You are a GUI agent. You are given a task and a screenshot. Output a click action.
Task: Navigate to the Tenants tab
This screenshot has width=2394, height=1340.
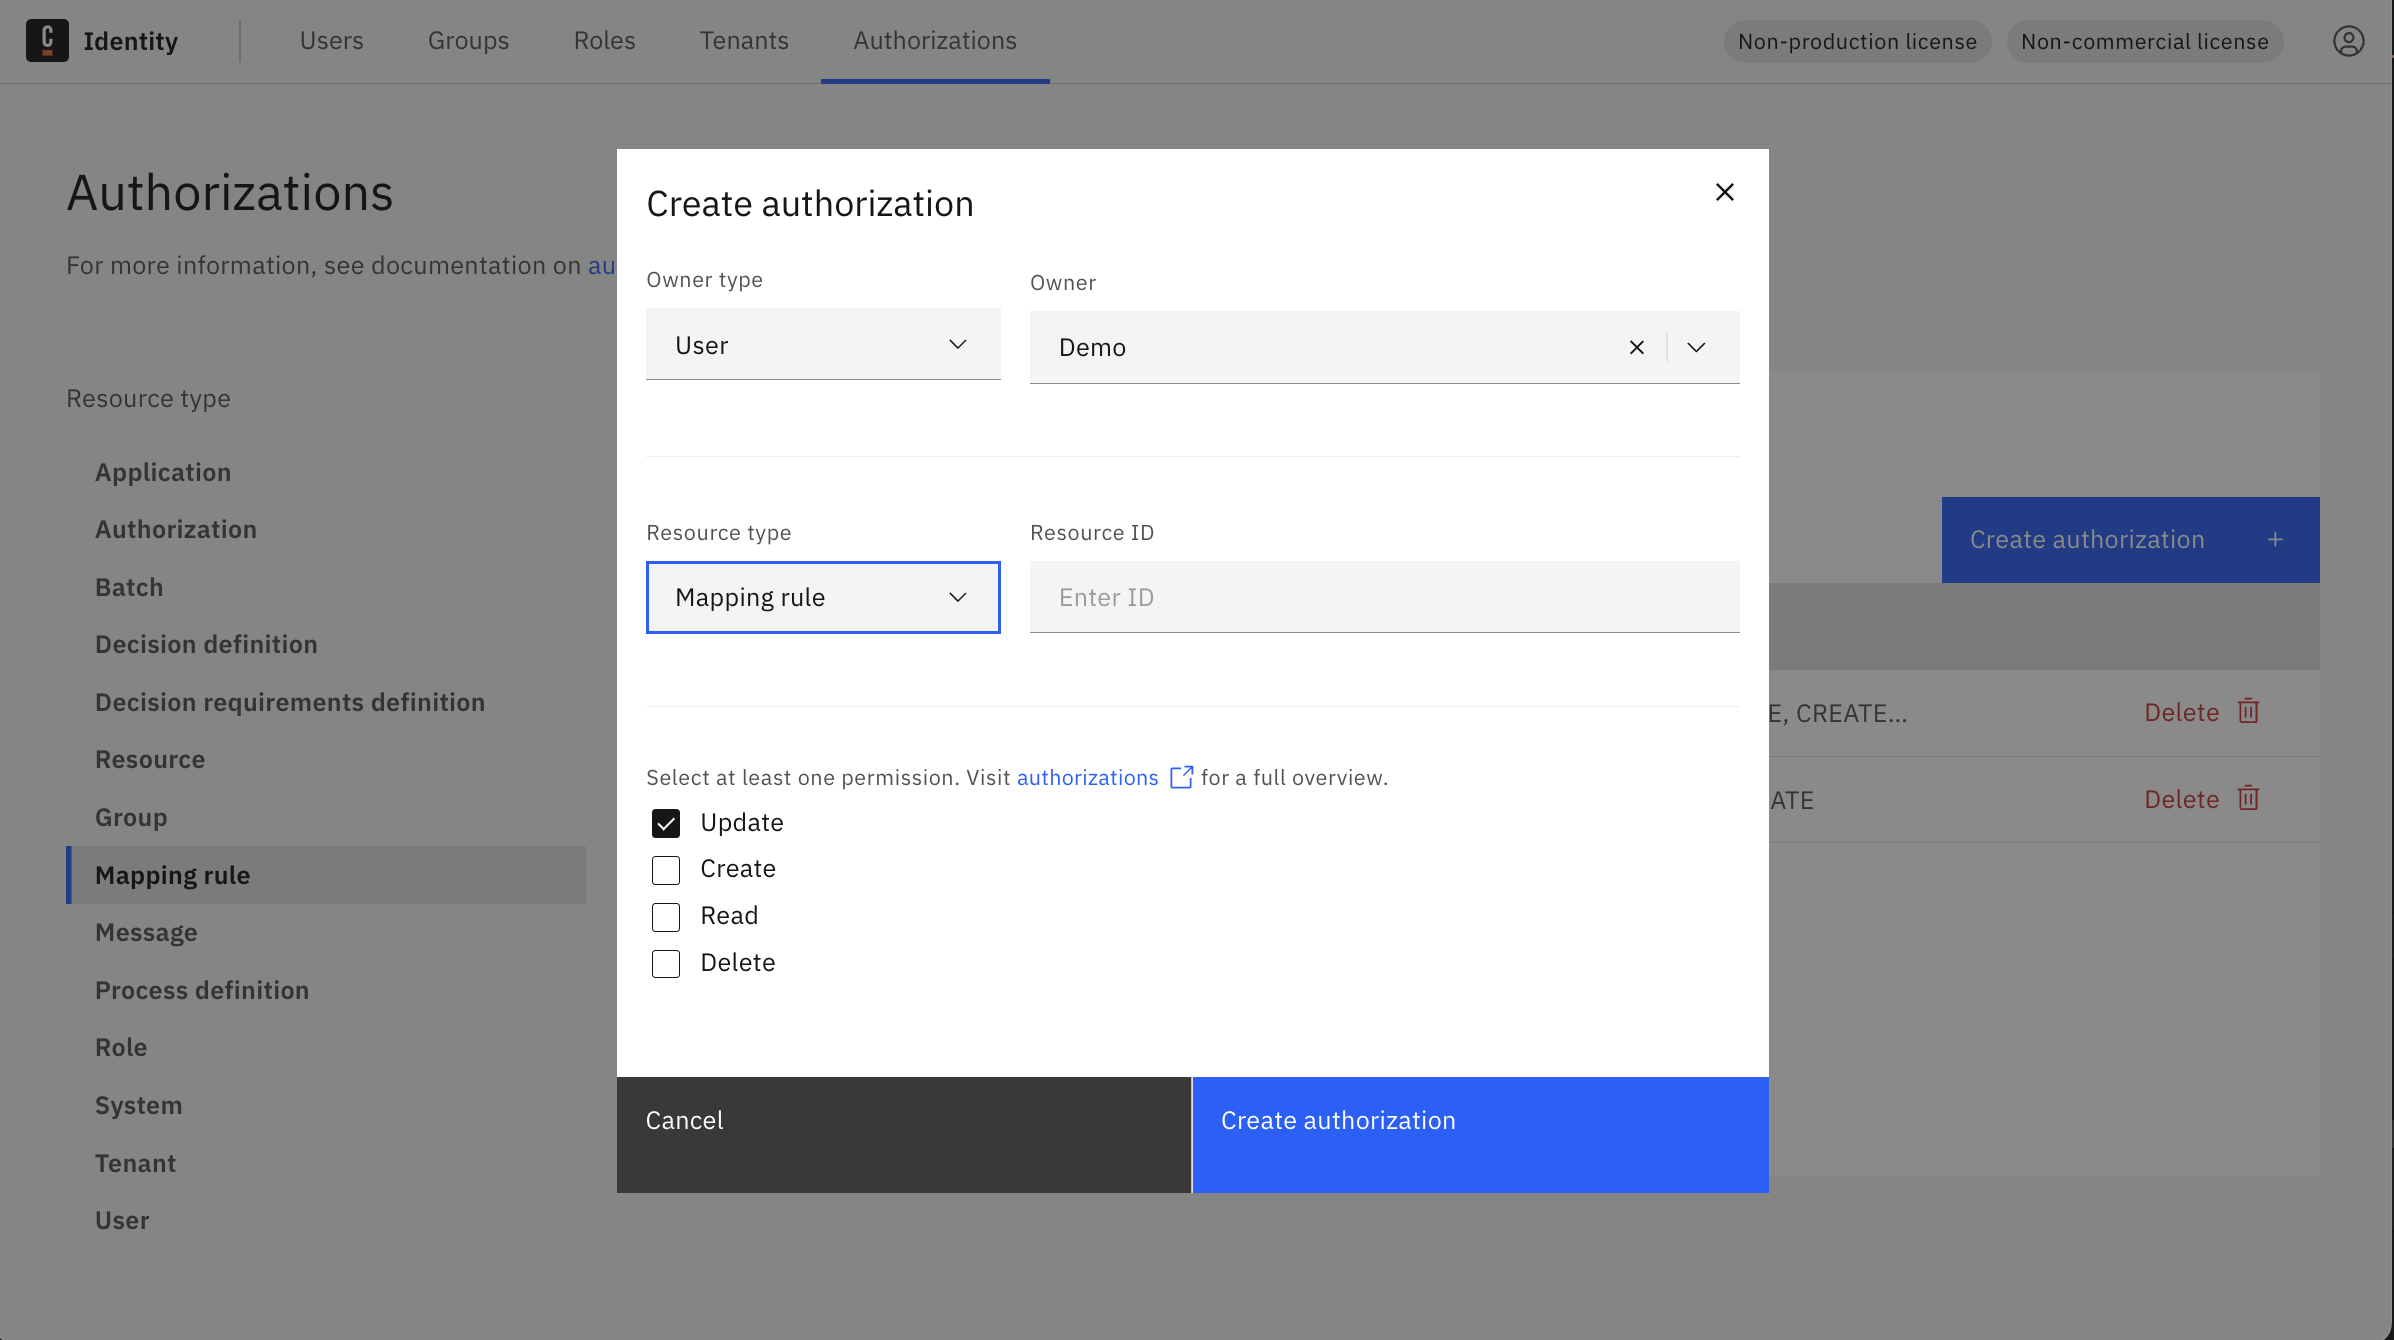(x=744, y=41)
